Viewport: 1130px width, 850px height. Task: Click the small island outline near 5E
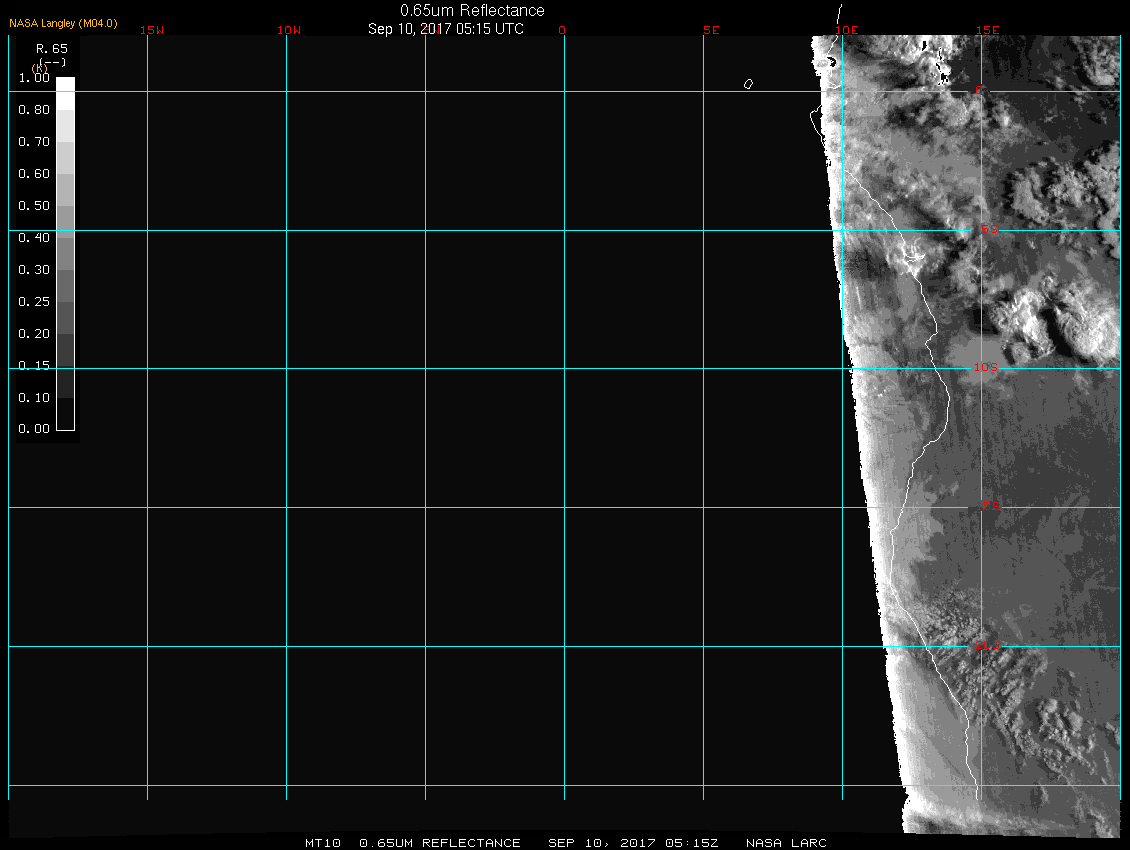[x=748, y=84]
